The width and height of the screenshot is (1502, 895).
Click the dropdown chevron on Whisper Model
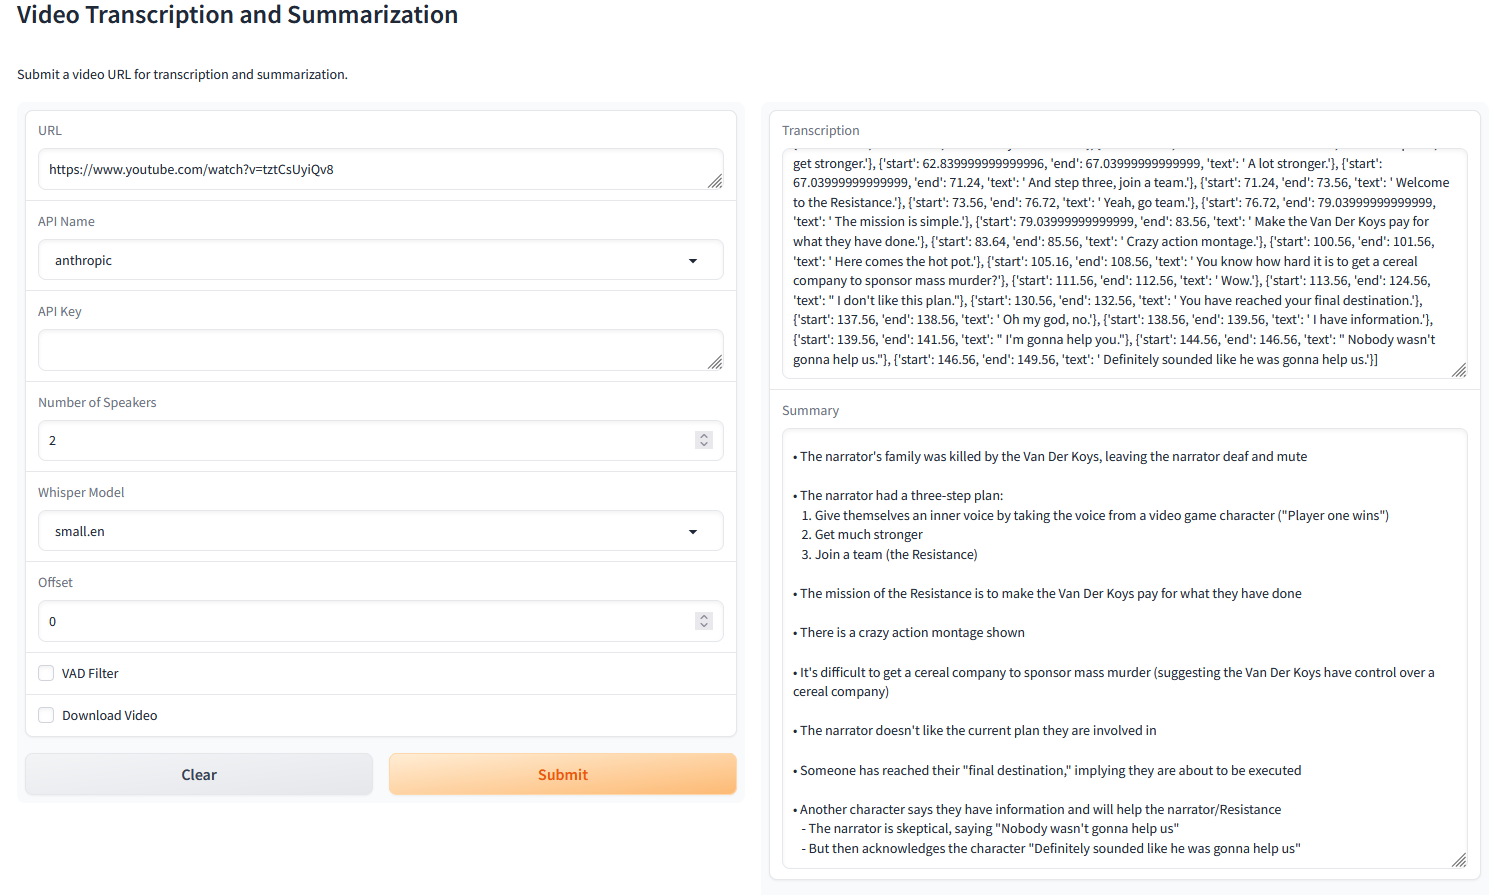pyautogui.click(x=693, y=531)
